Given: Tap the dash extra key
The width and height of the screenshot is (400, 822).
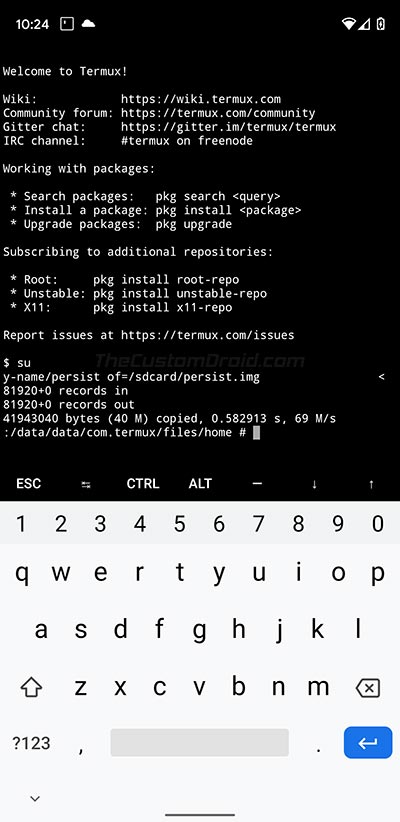Looking at the screenshot, I should pyautogui.click(x=257, y=483).
